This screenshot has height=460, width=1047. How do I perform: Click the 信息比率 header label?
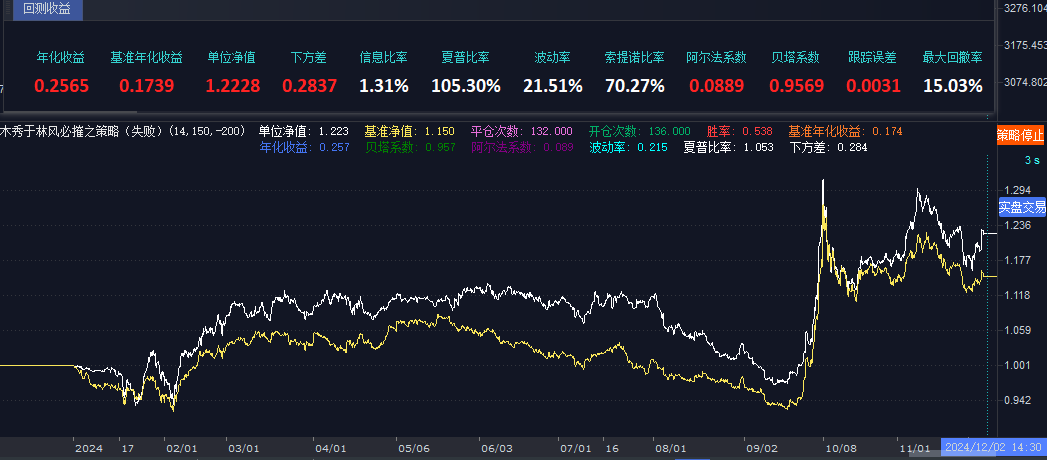pos(383,57)
